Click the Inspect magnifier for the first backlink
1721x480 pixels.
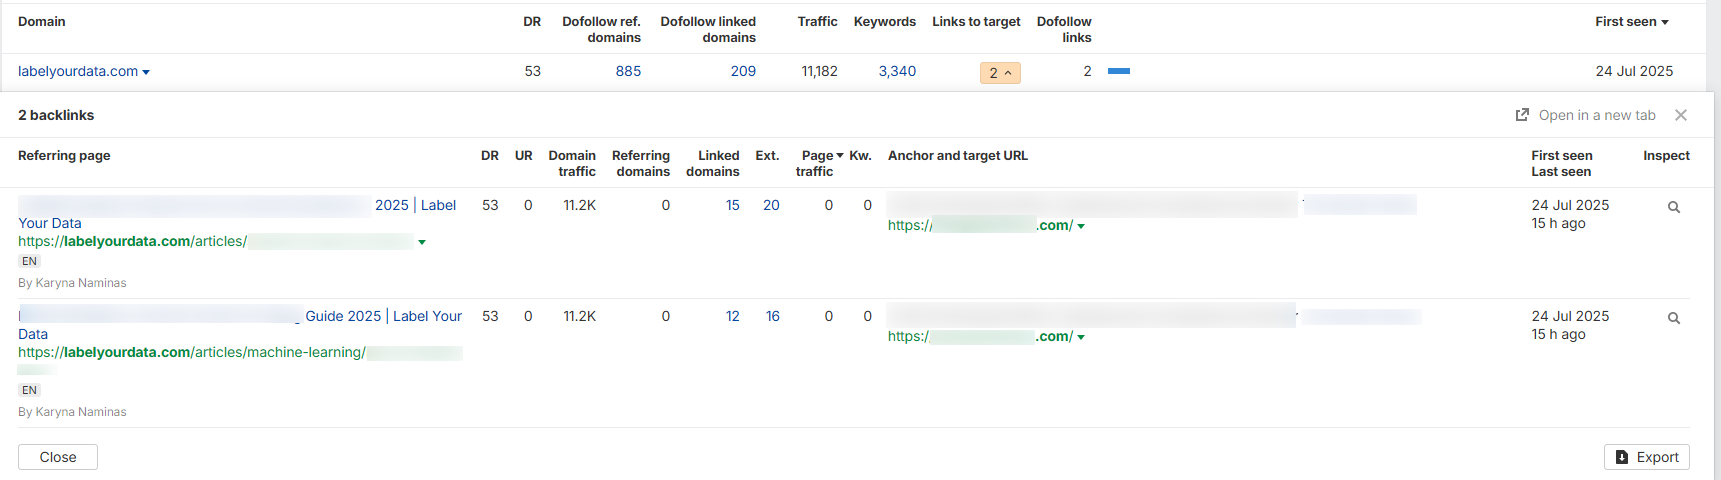(1673, 207)
